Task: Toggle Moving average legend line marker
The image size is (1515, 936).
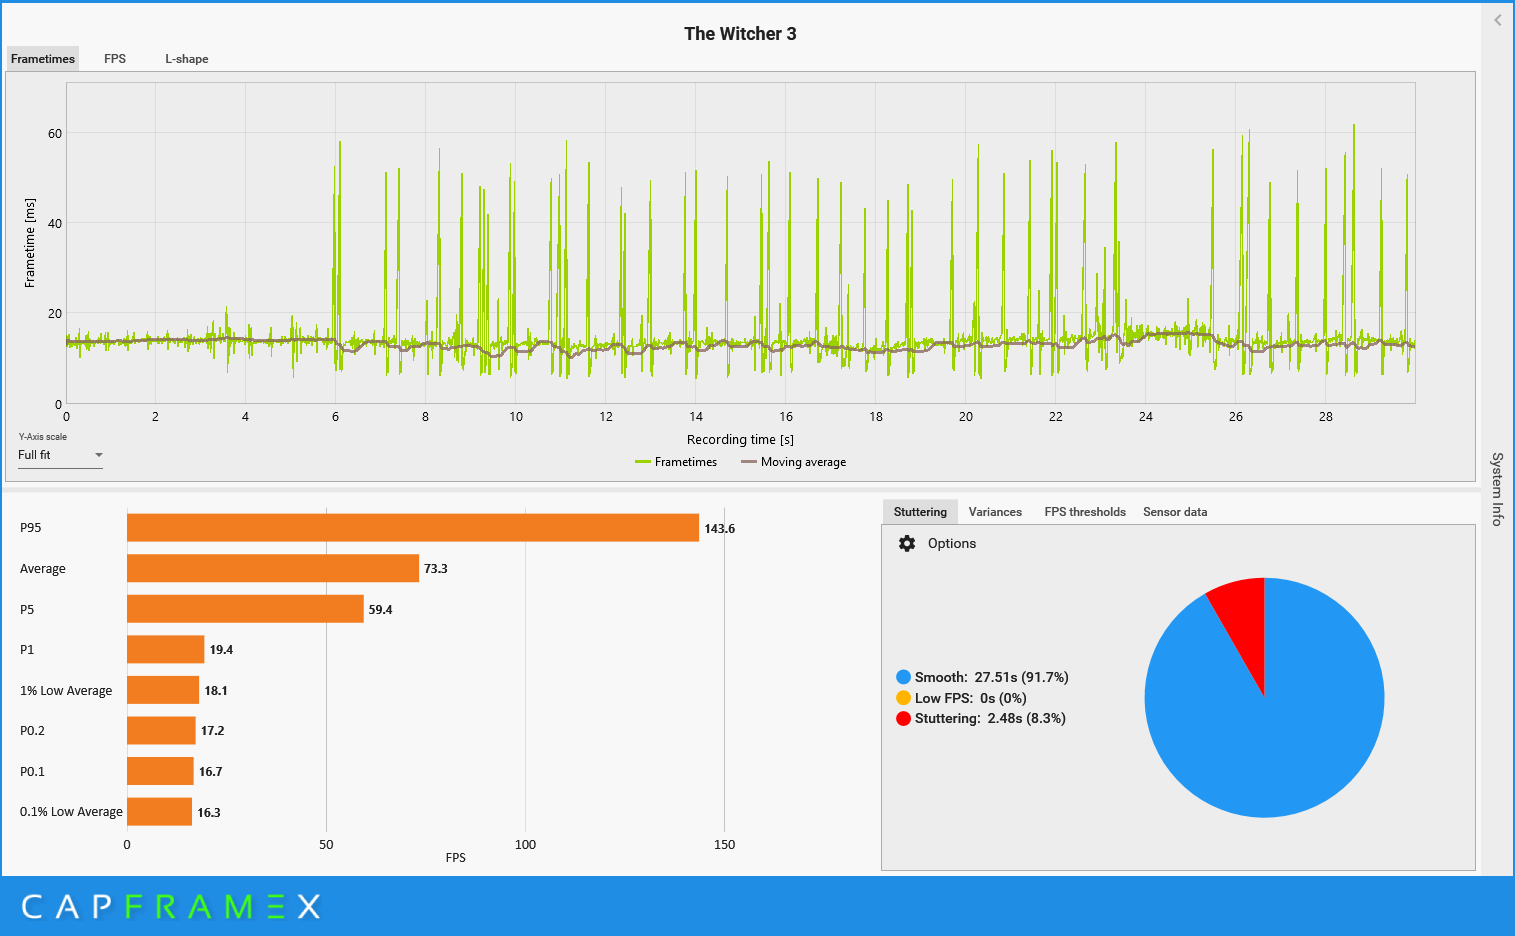Action: [x=749, y=462]
